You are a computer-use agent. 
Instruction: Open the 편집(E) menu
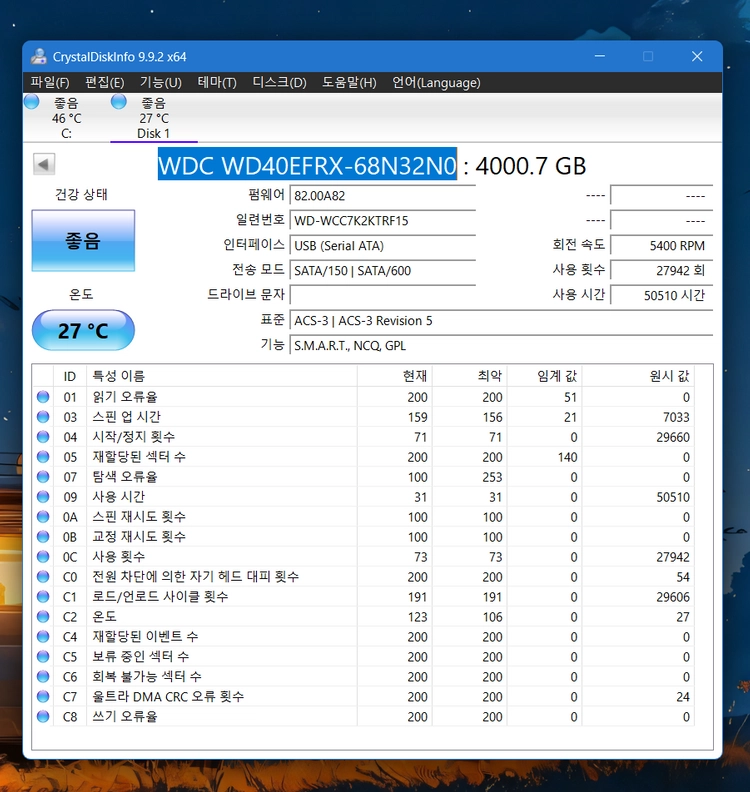point(105,82)
